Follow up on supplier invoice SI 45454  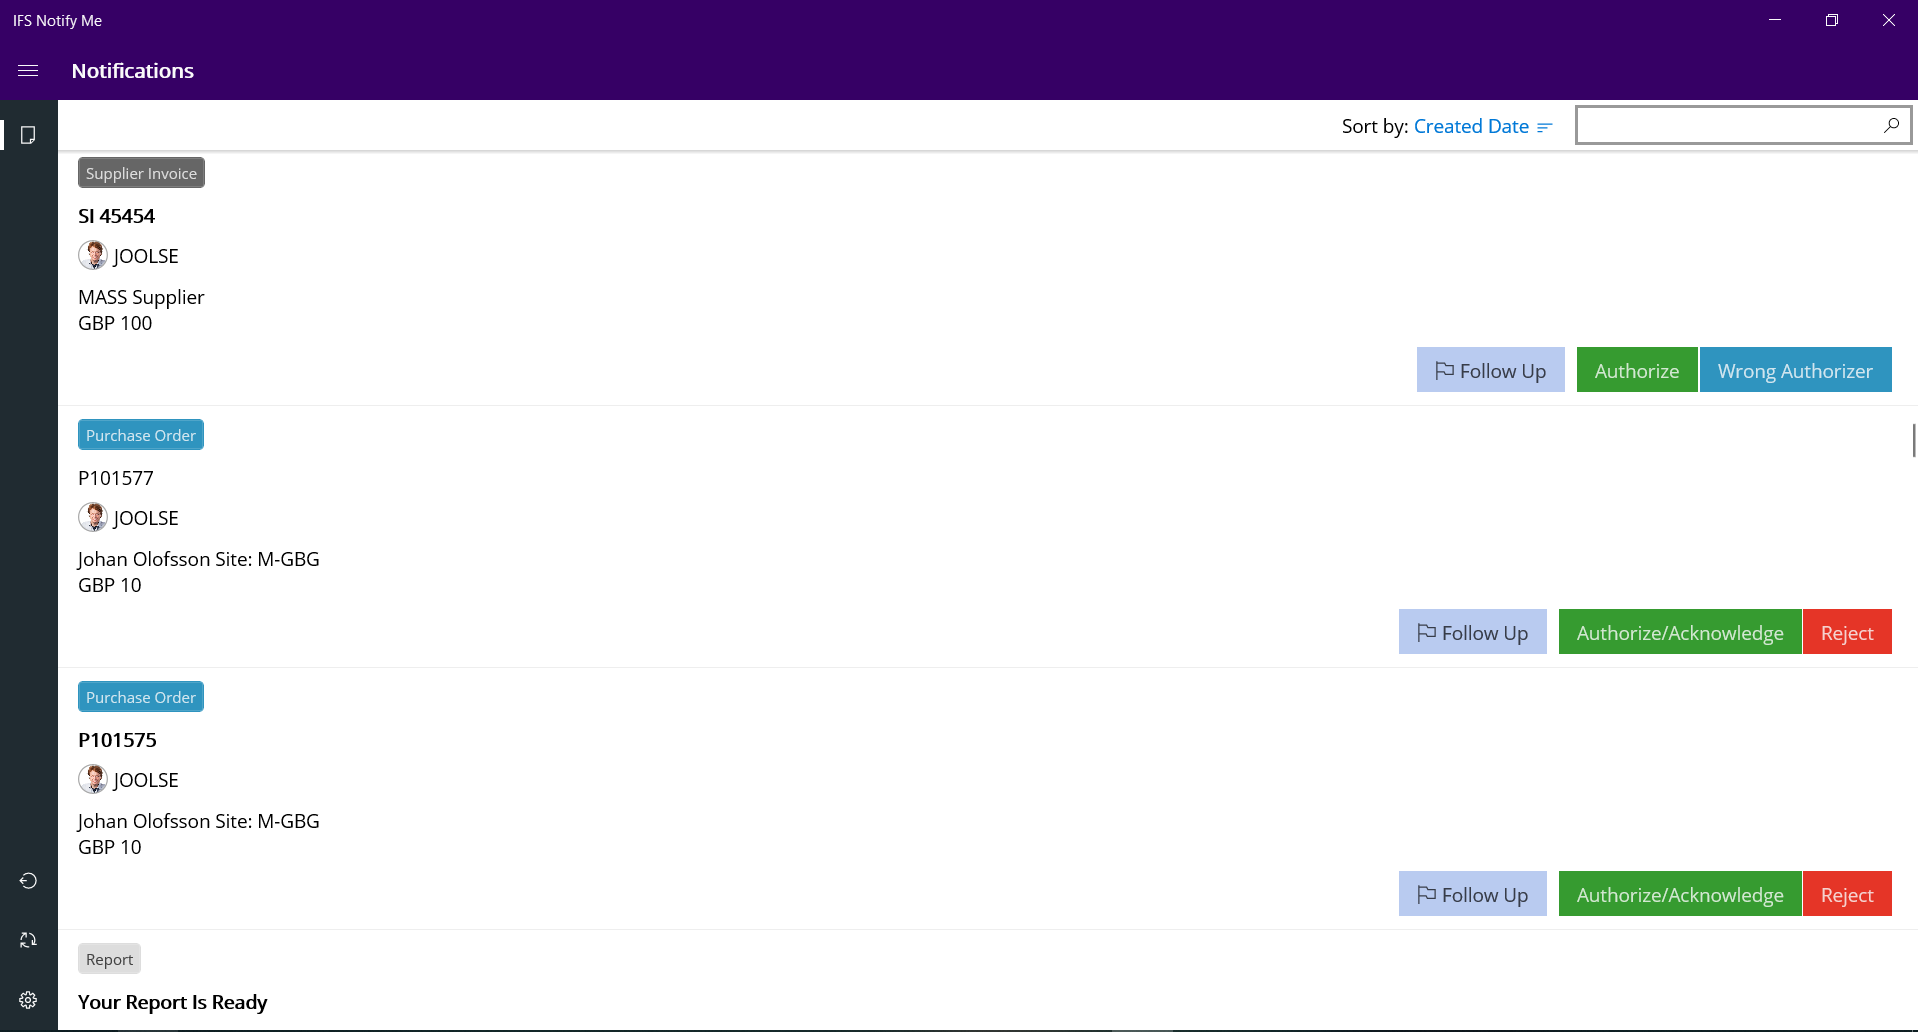click(1491, 370)
